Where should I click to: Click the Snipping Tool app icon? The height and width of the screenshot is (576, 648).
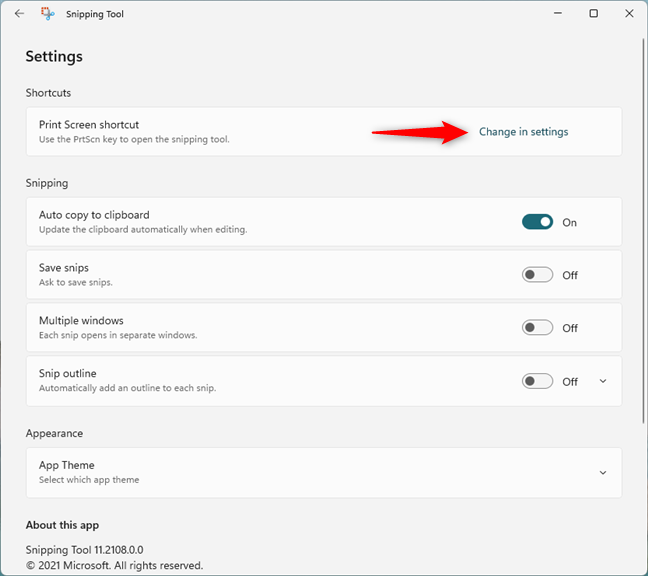48,14
